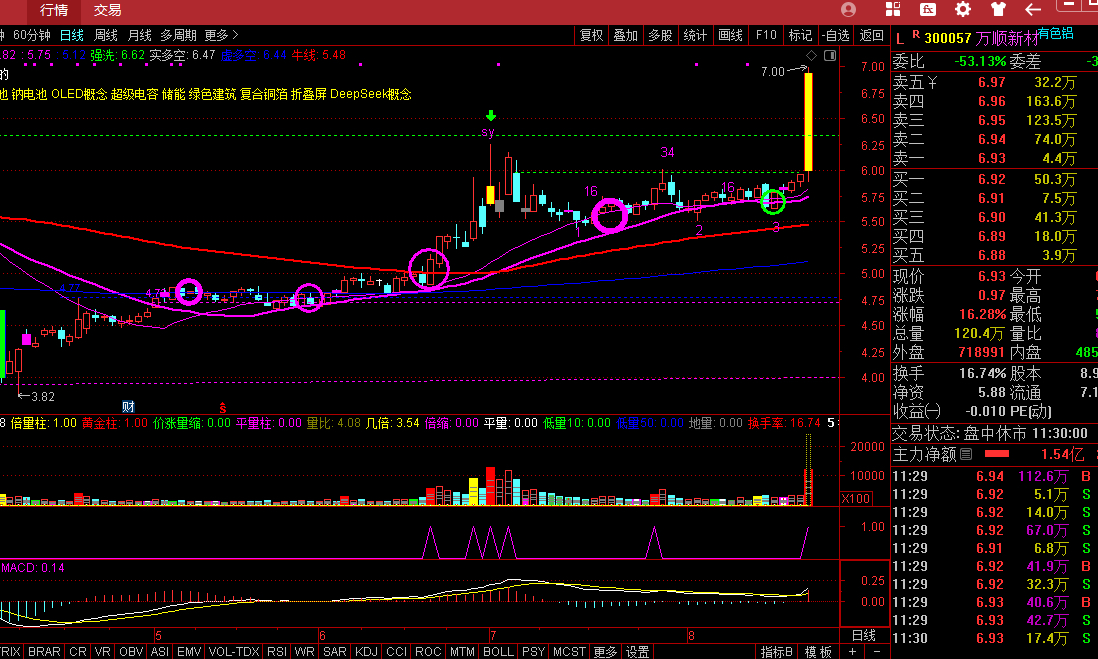
Task: Open settings gear in title bar
Action: coord(963,9)
